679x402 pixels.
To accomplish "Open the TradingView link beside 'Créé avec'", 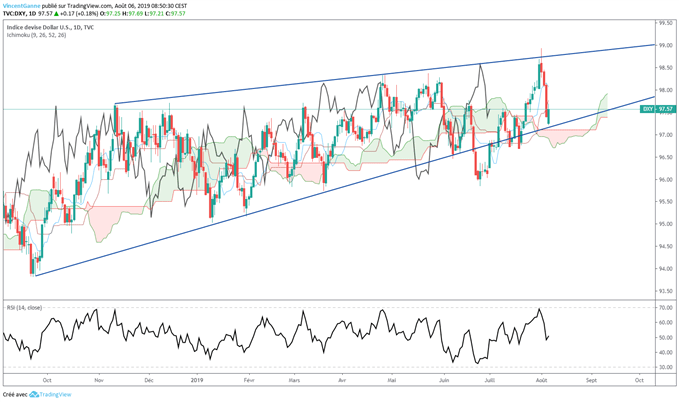I will (x=55, y=395).
